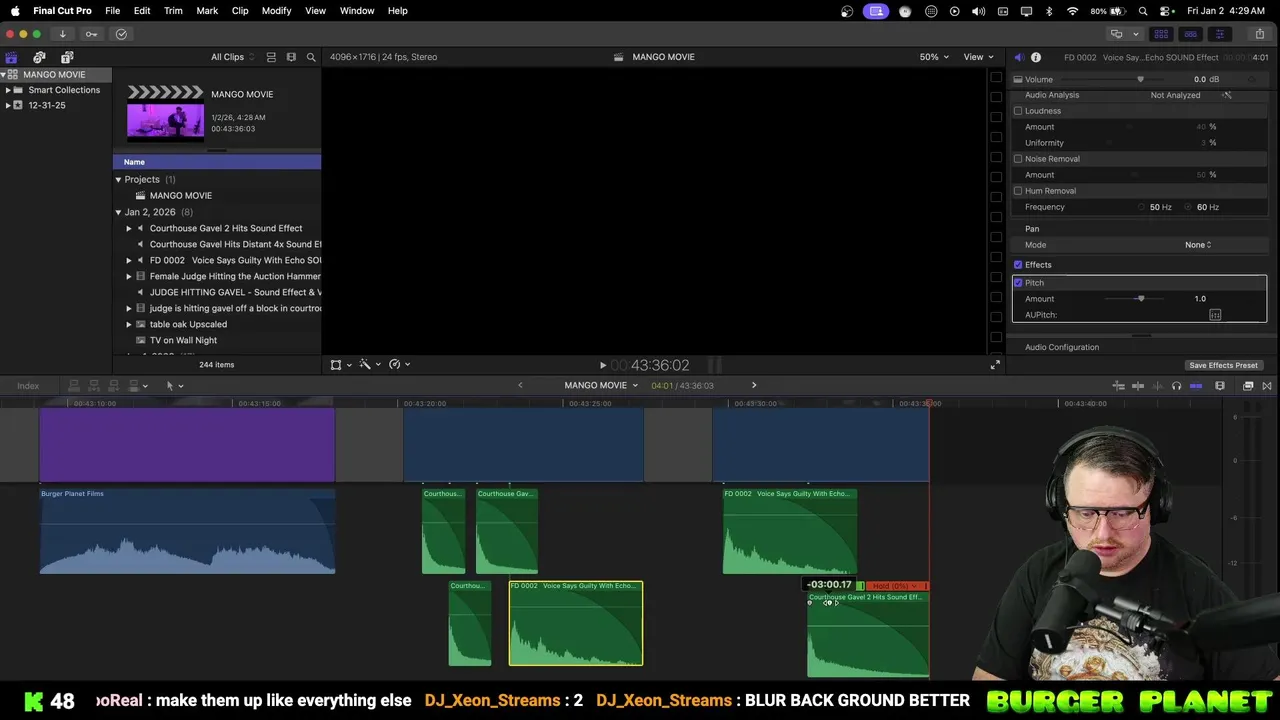This screenshot has height=720, width=1280.
Task: Open the Edit menu
Action: click(142, 11)
